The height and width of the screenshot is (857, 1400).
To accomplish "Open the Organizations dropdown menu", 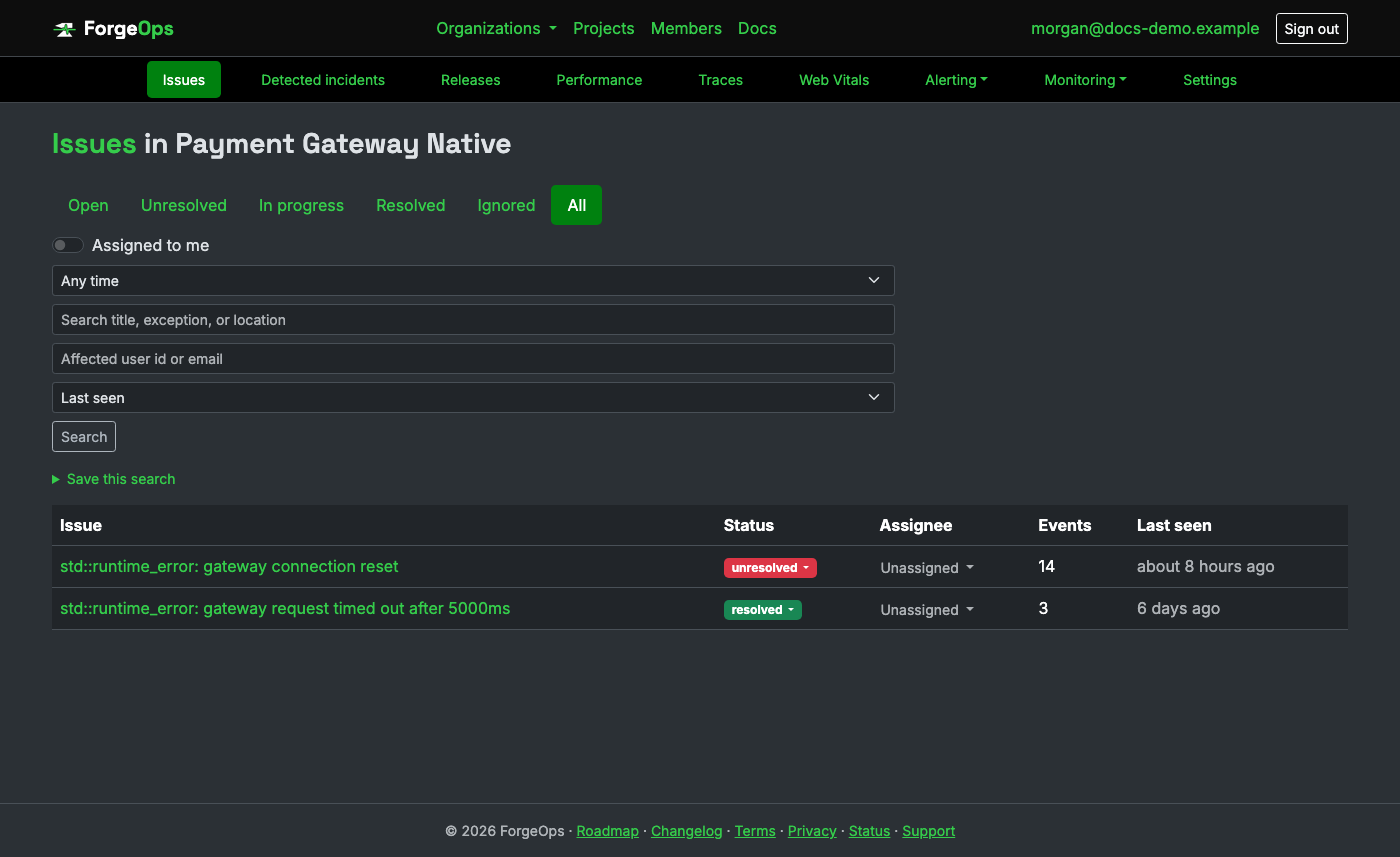I will [x=496, y=28].
